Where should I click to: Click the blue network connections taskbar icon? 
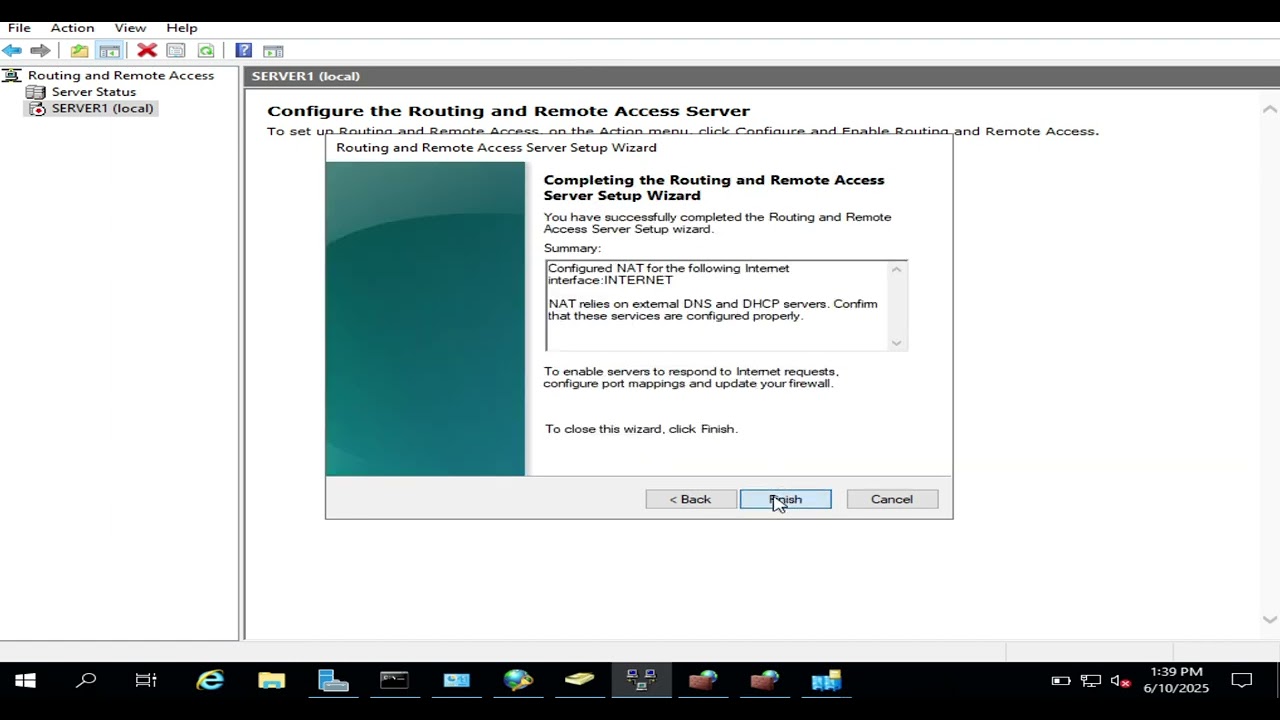pyautogui.click(x=826, y=681)
